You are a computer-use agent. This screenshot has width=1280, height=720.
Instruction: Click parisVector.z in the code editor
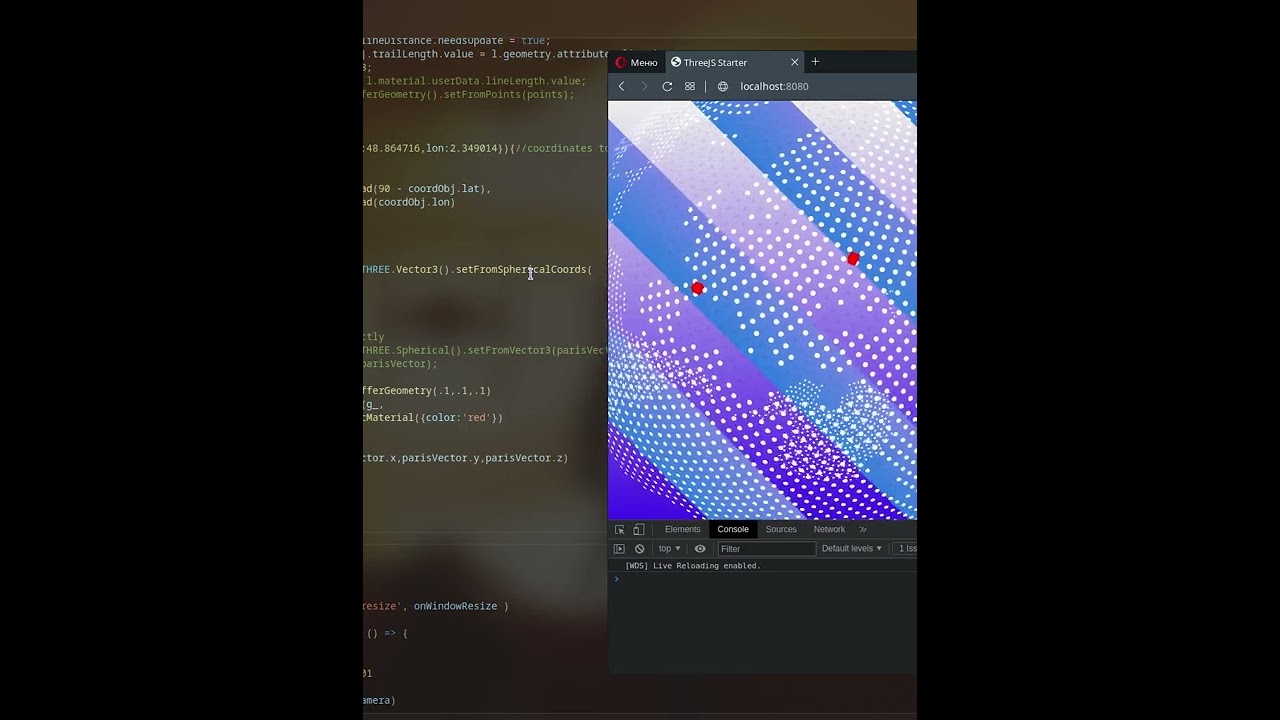[523, 458]
